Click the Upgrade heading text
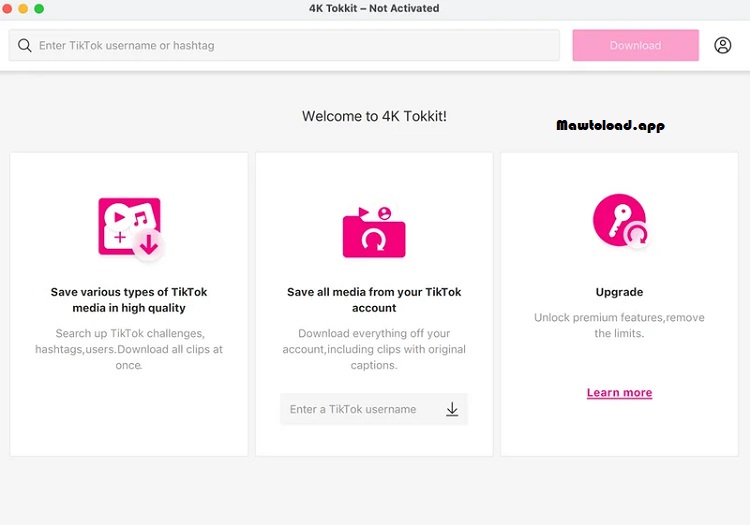Viewport: 750px width, 525px height. pyautogui.click(x=619, y=292)
